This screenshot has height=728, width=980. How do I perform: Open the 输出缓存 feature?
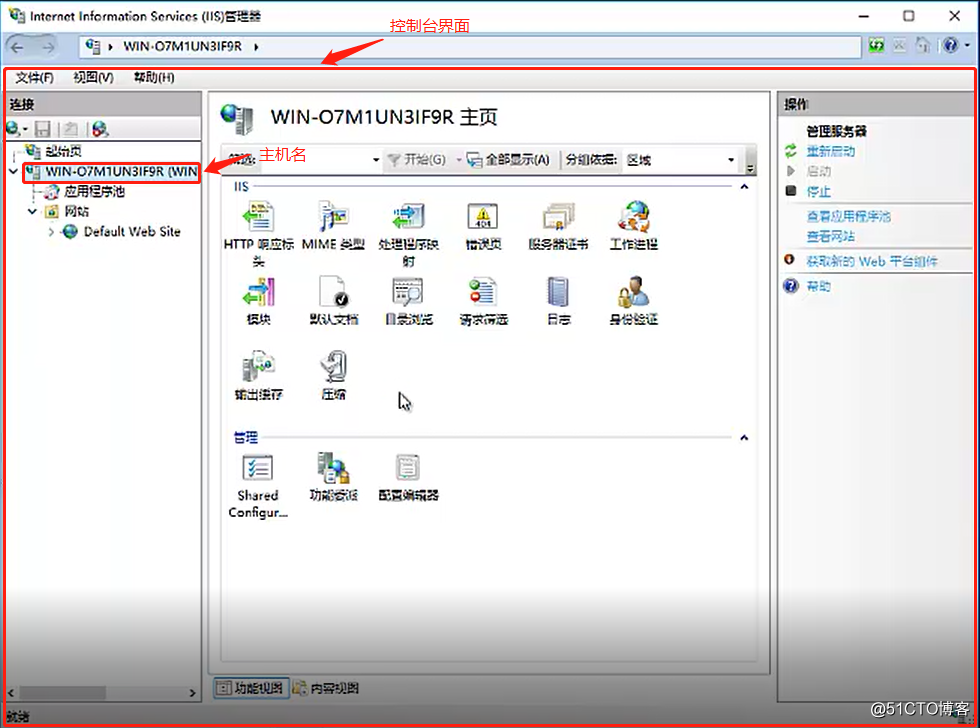(259, 375)
